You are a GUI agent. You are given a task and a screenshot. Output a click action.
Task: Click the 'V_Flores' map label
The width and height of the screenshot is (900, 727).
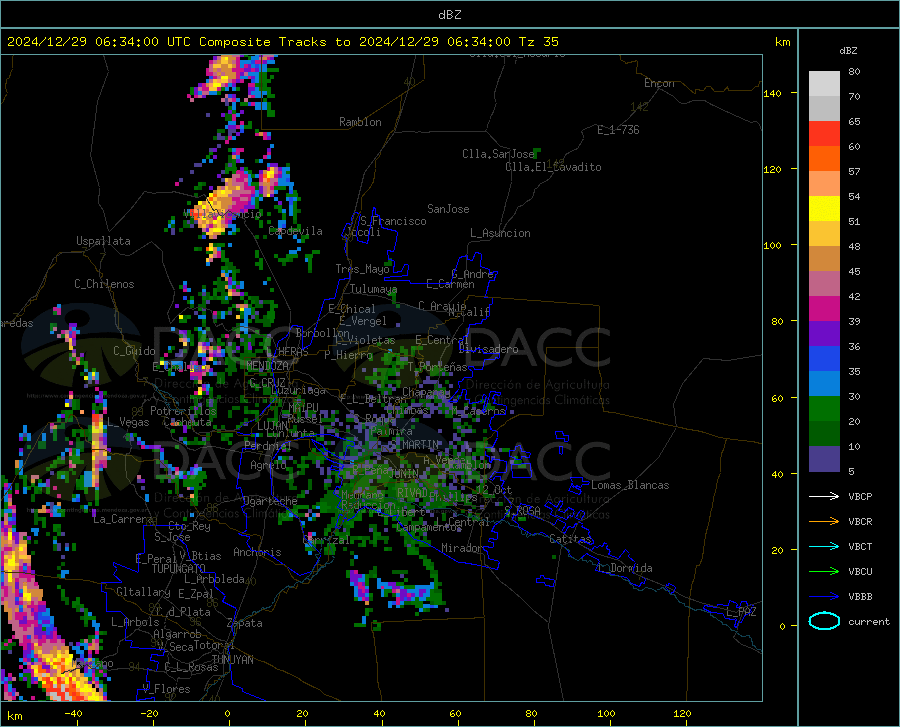(x=166, y=689)
